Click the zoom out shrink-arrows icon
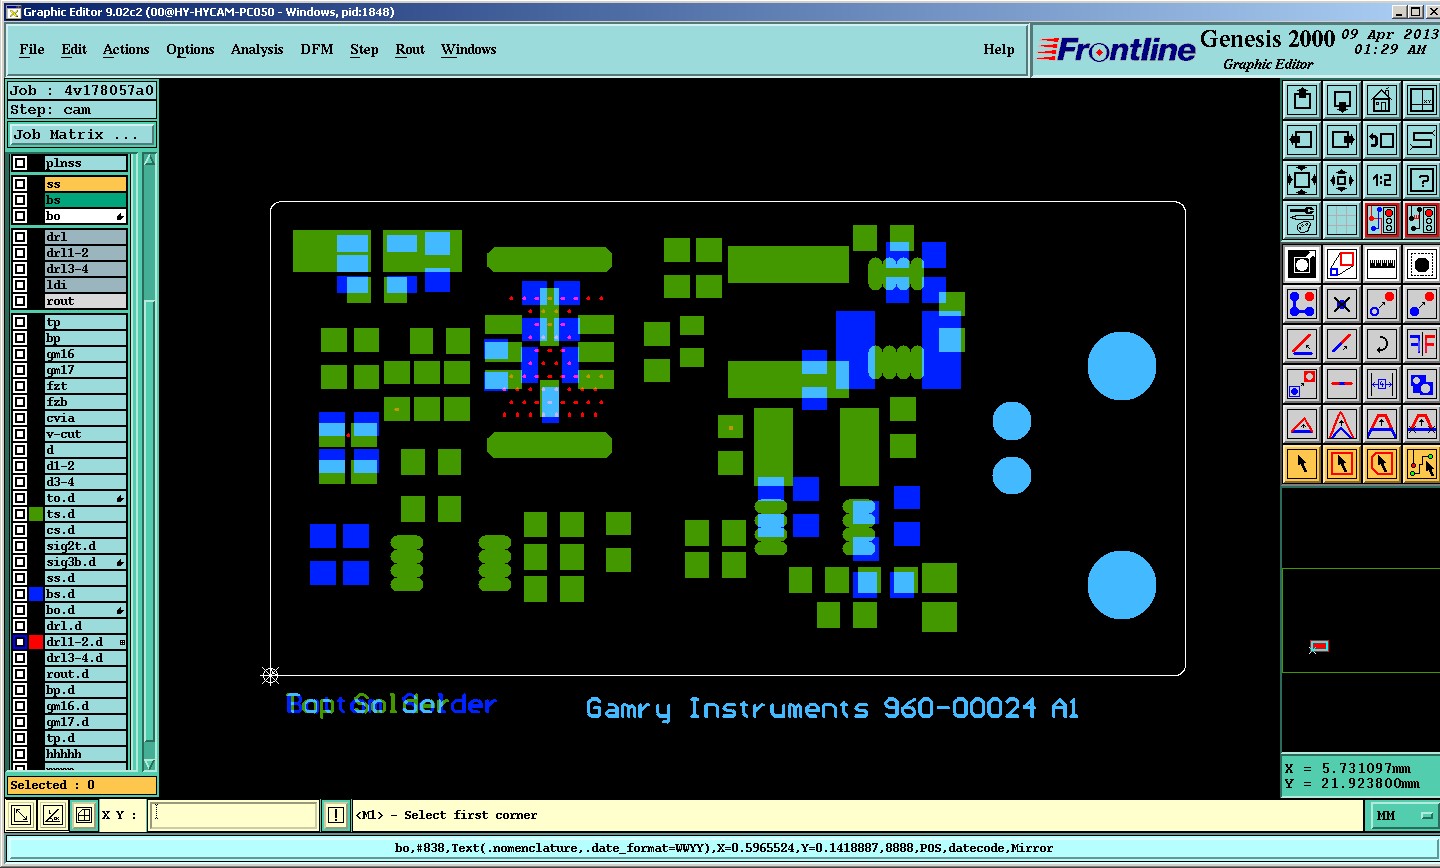 (x=1342, y=180)
